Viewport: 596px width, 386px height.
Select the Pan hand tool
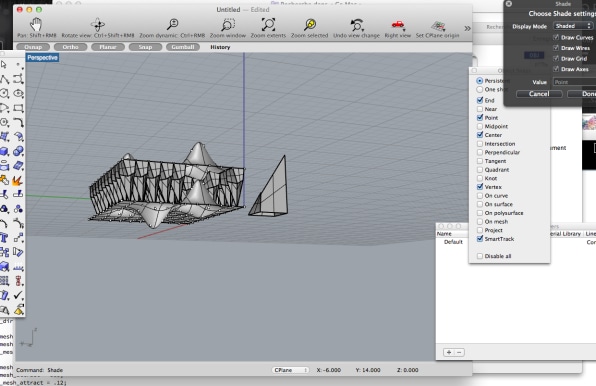tap(36, 25)
